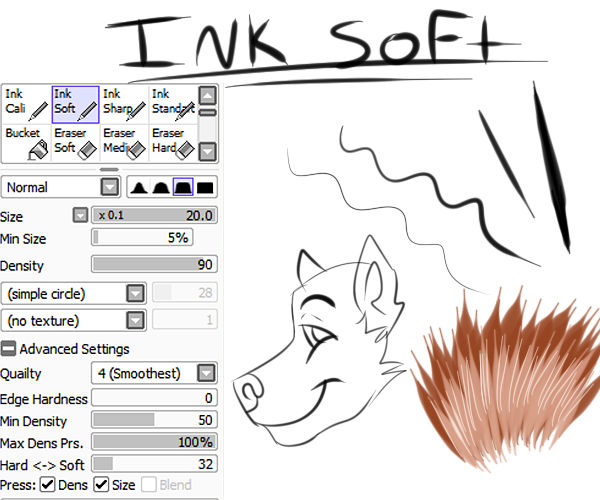Click the tool panel divider handle
The height and width of the screenshot is (500, 600).
[109, 169]
